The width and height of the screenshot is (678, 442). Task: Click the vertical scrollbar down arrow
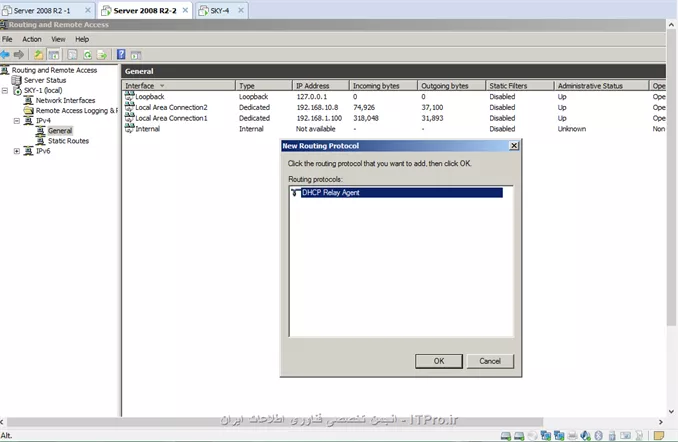(671, 412)
